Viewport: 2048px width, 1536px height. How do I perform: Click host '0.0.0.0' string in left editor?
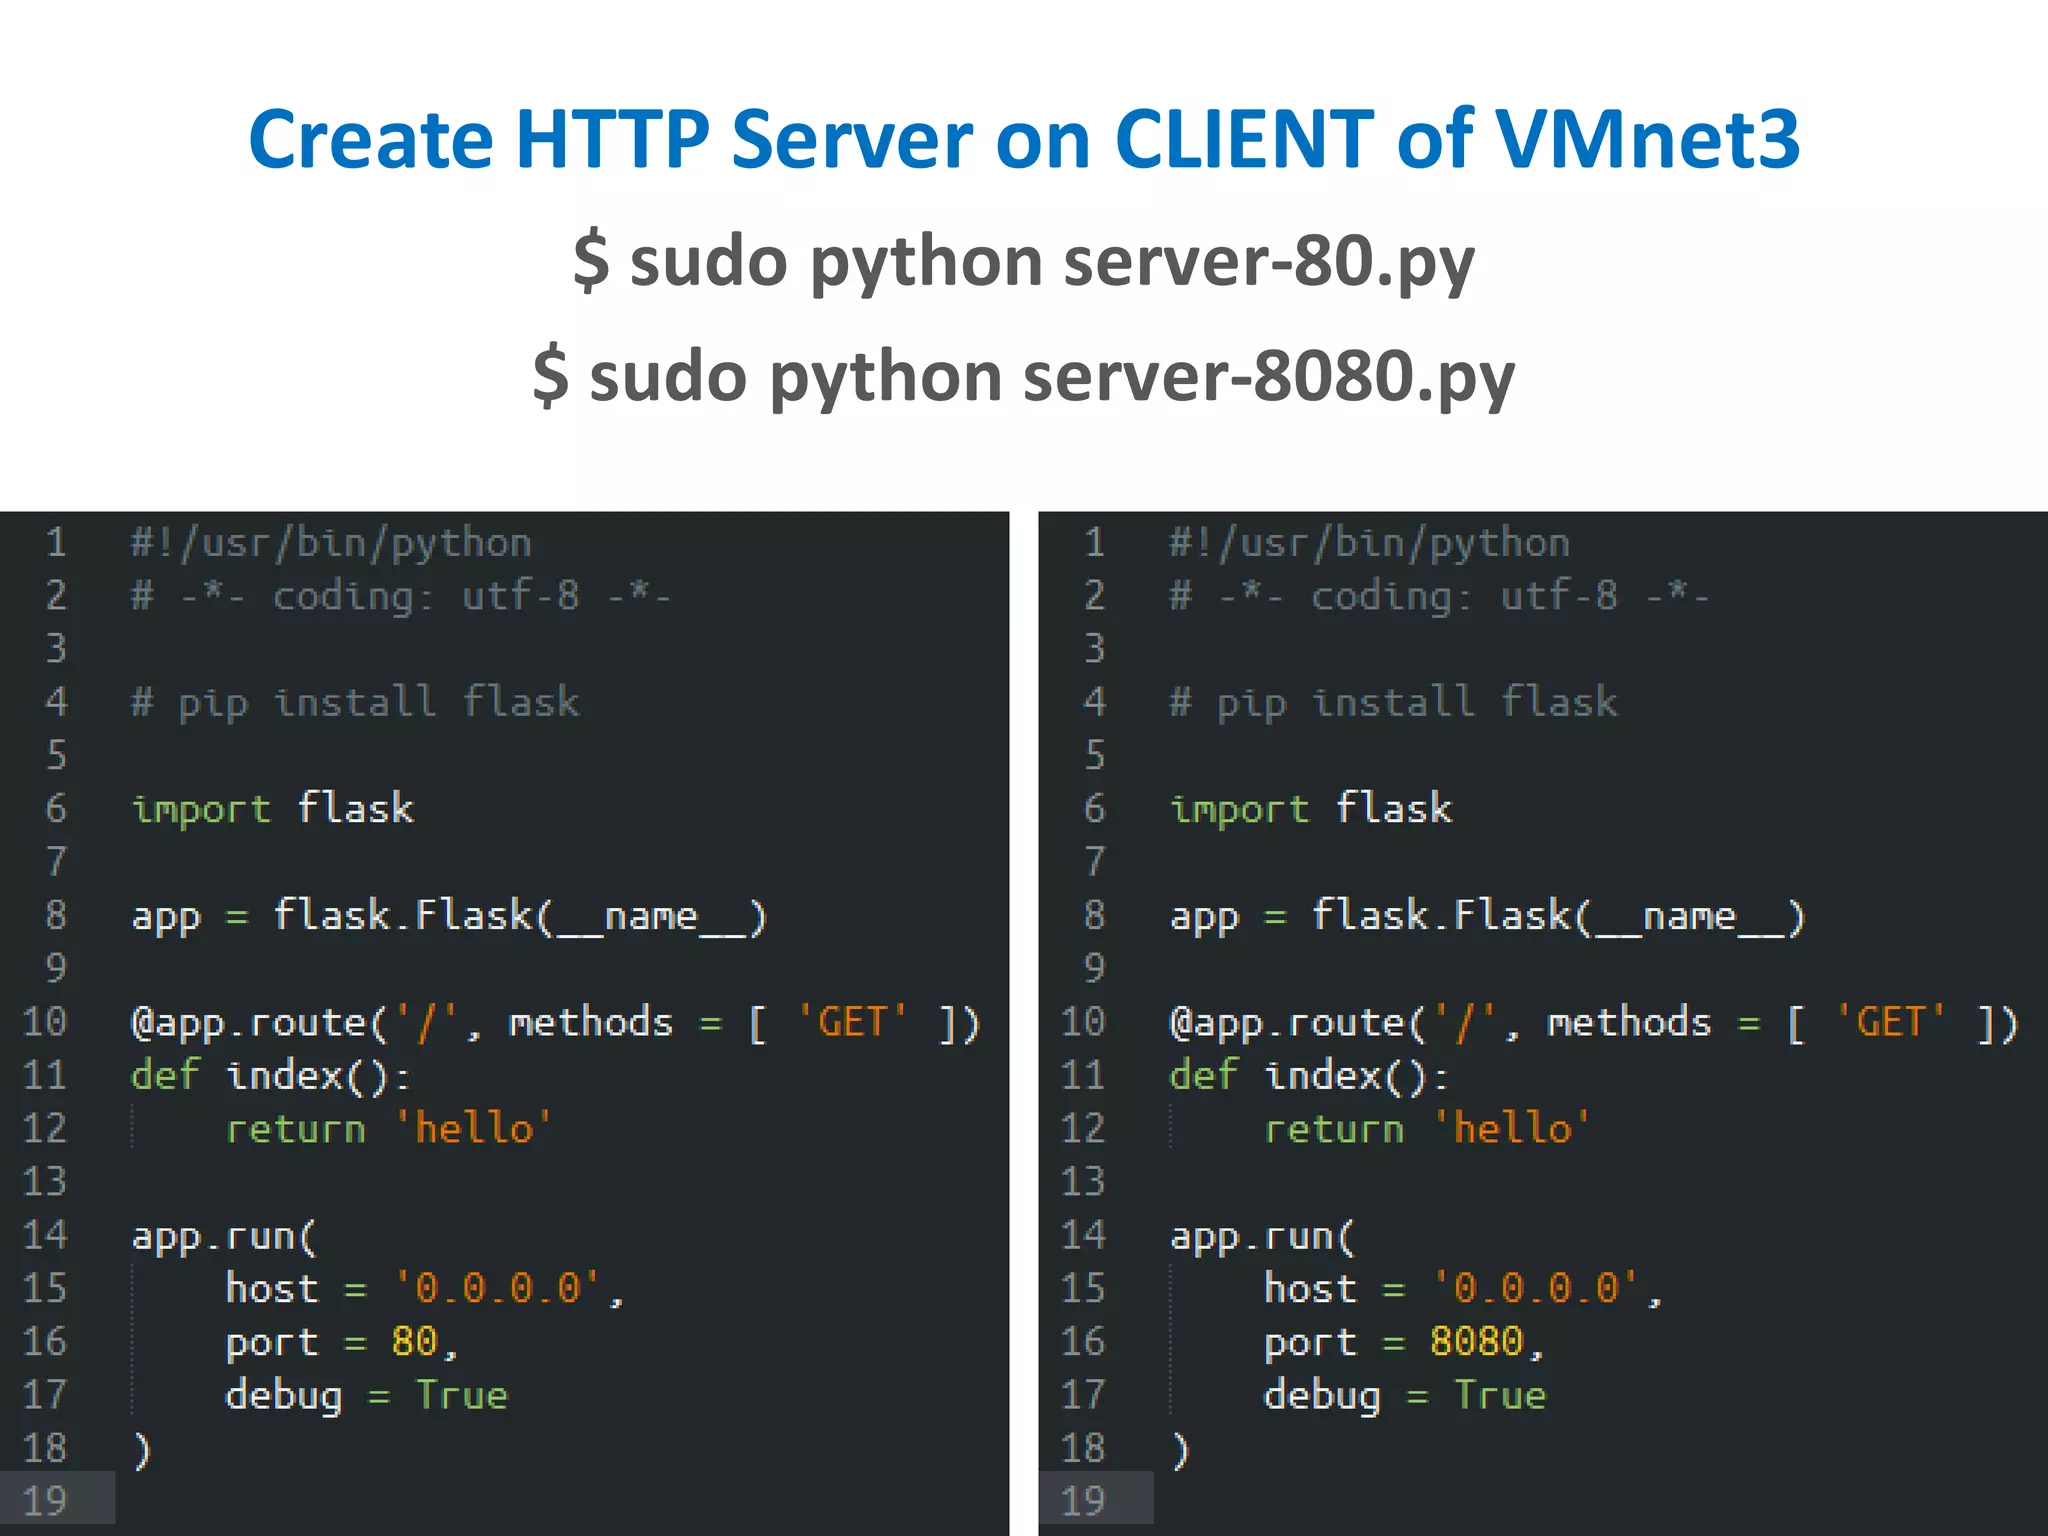[x=497, y=1288]
